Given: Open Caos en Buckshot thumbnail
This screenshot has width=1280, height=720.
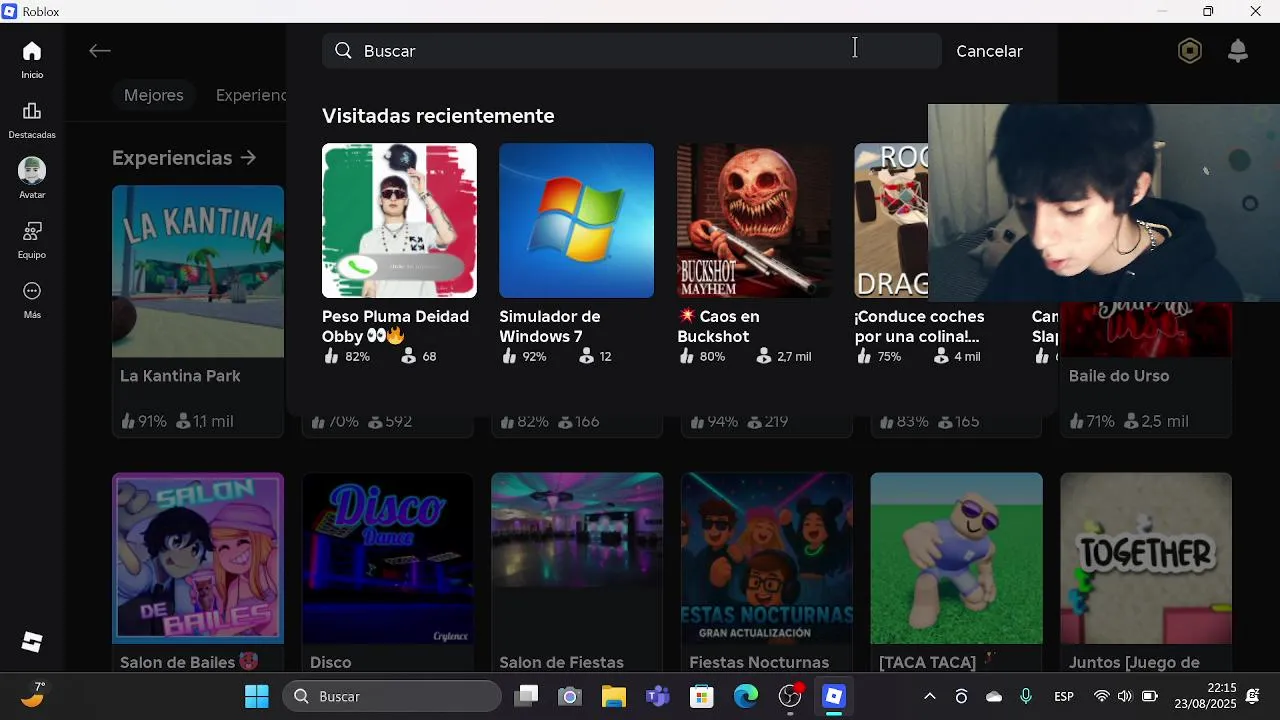Looking at the screenshot, I should point(754,220).
